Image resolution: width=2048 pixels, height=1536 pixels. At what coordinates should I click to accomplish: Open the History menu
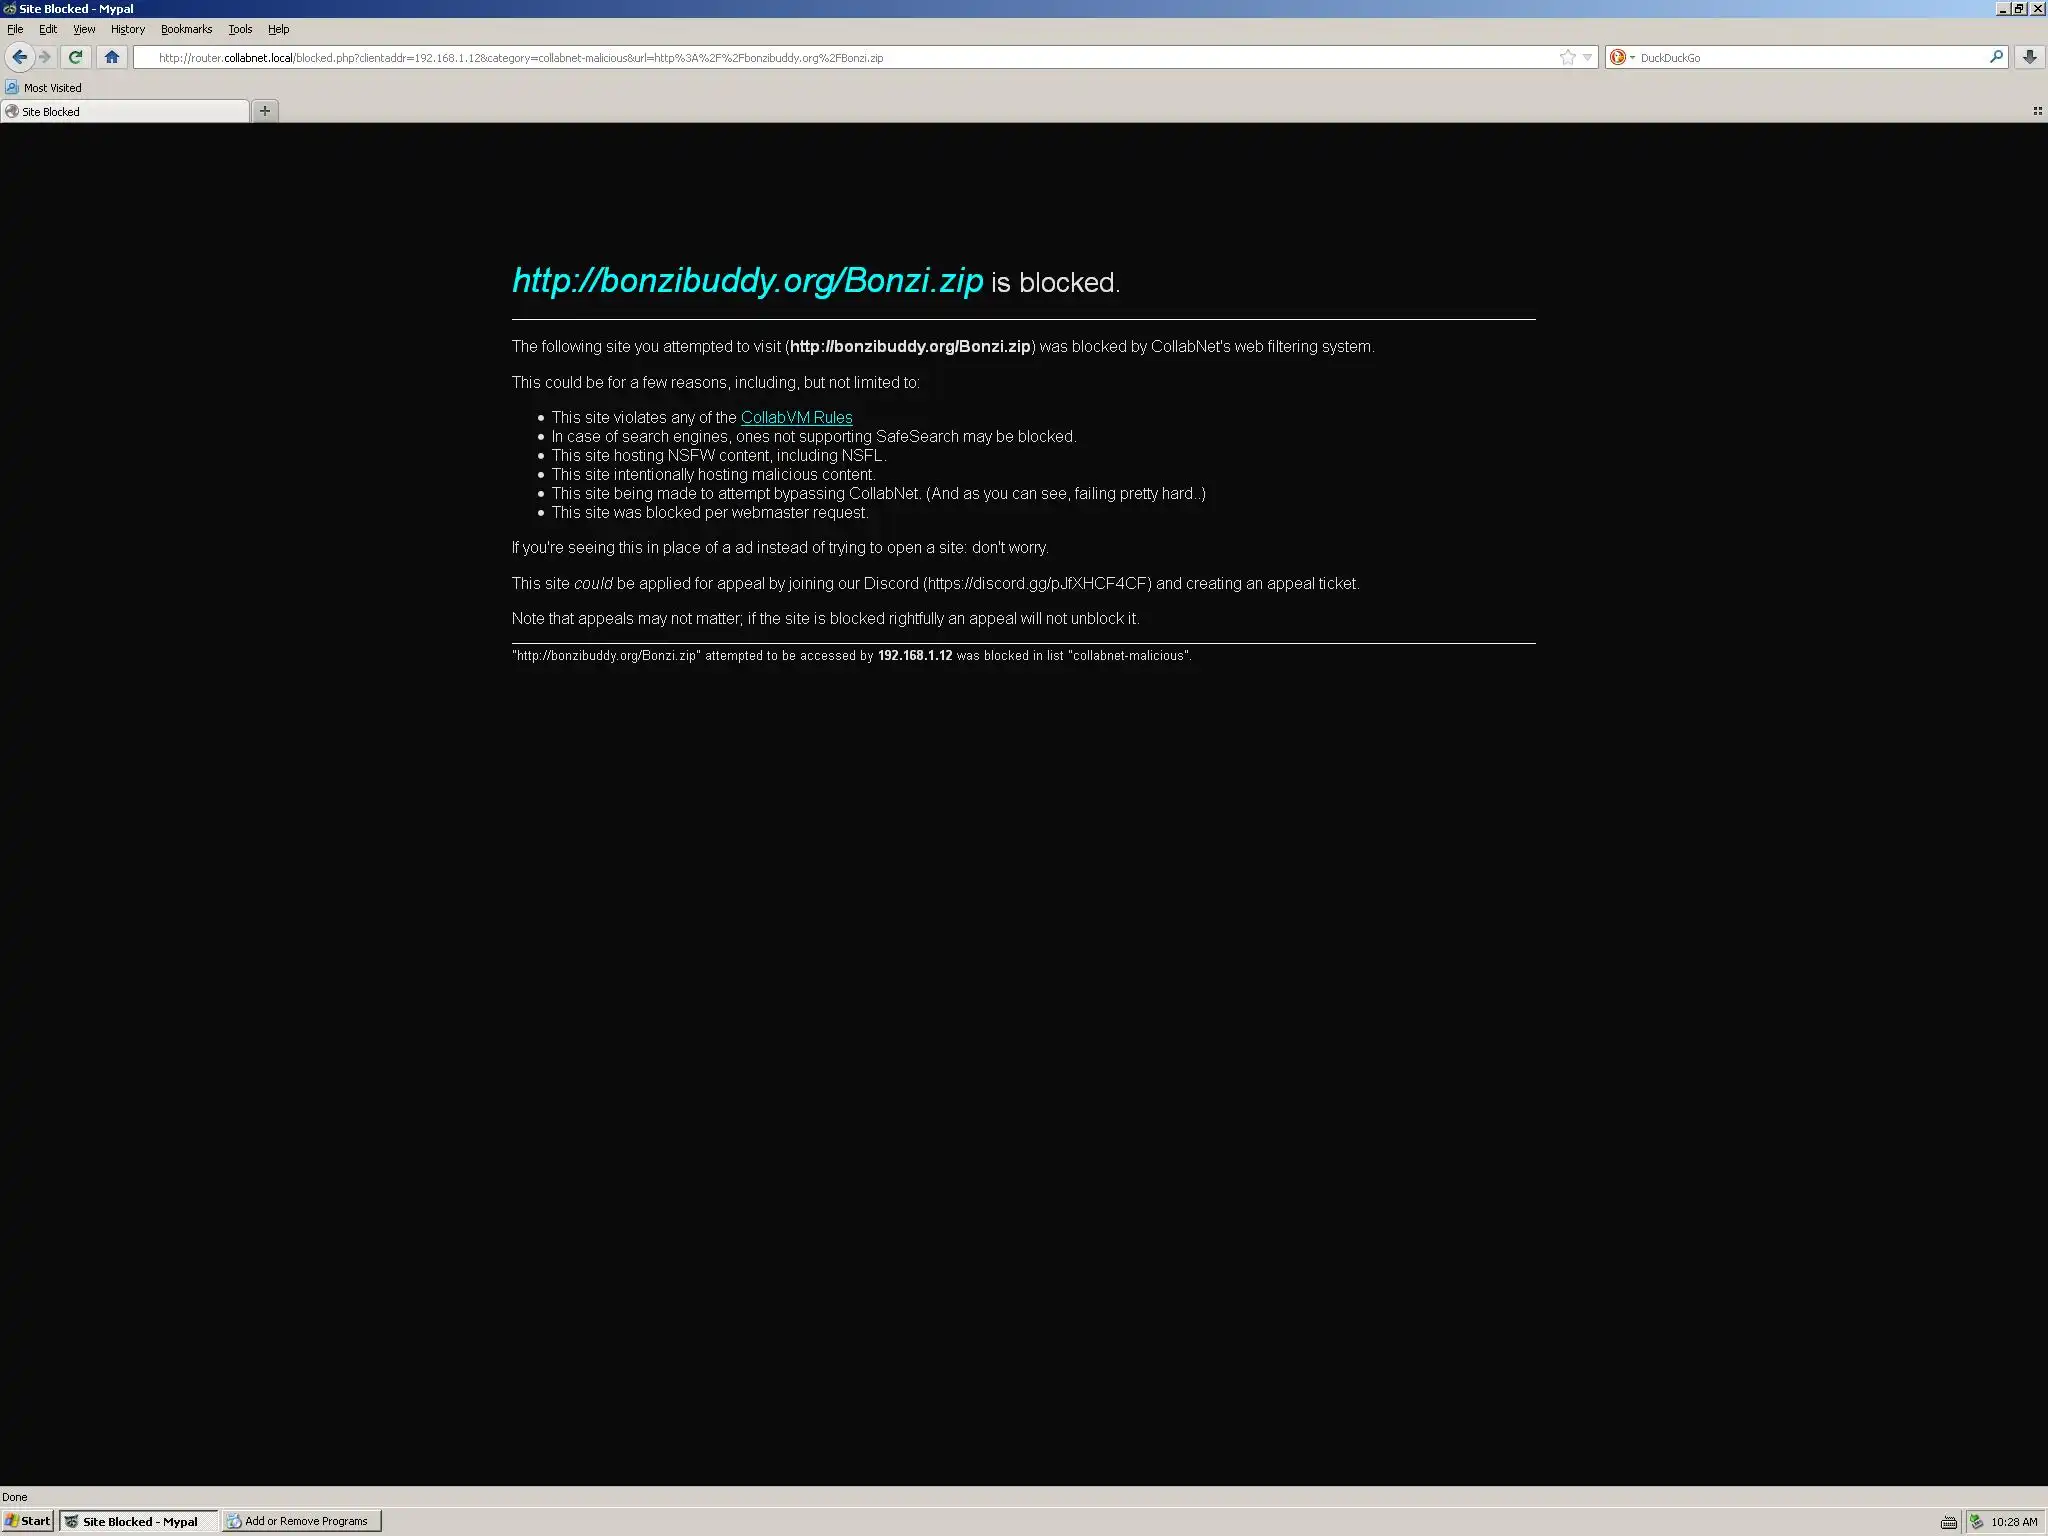[x=127, y=29]
